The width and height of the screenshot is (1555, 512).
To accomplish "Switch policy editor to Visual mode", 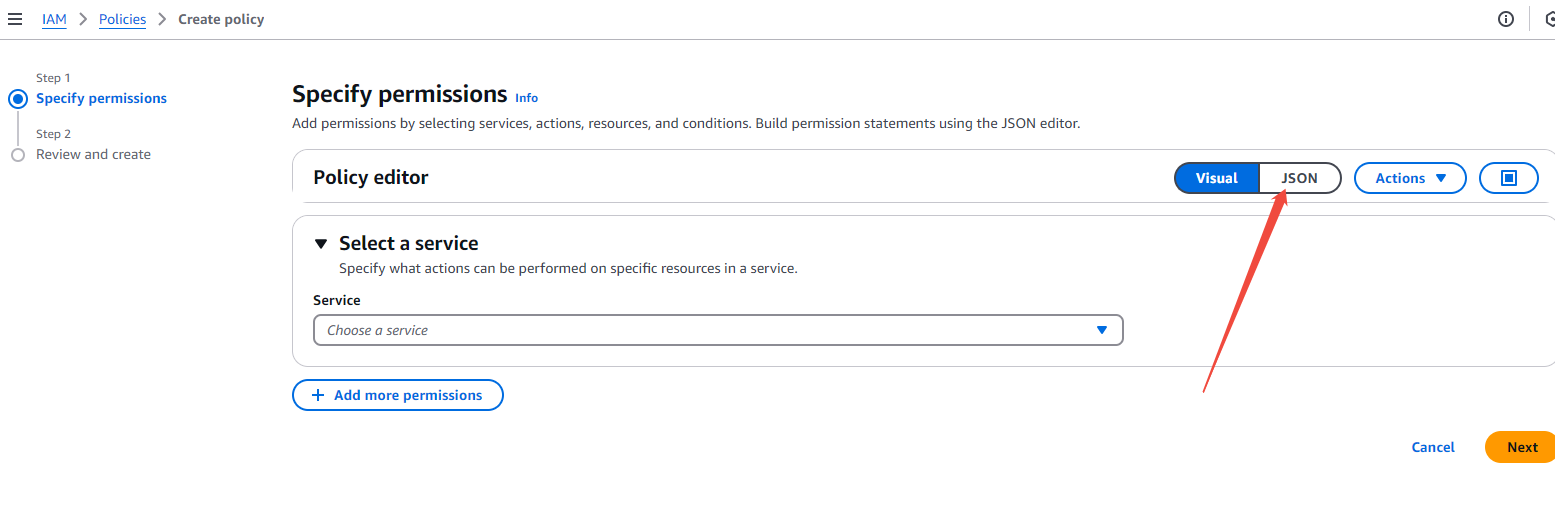I will 1216,178.
